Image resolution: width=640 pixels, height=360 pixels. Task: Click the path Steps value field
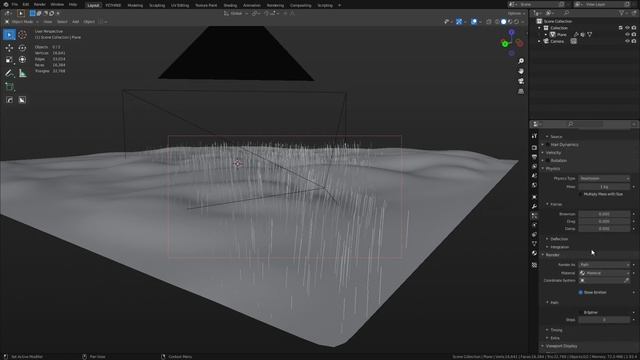(x=604, y=320)
